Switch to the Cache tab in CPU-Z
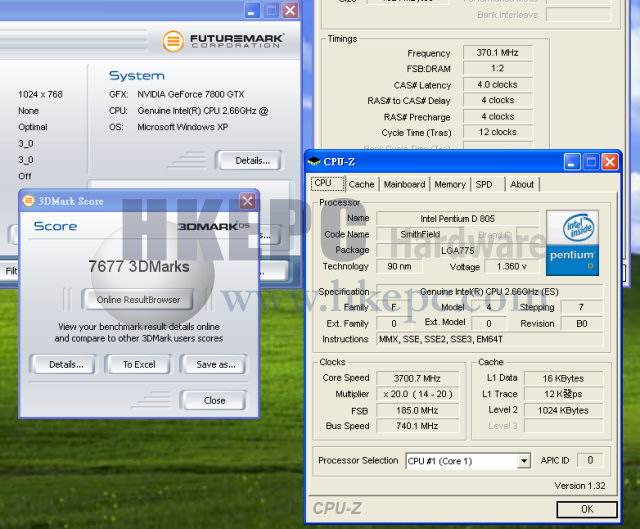640x529 pixels. (361, 184)
